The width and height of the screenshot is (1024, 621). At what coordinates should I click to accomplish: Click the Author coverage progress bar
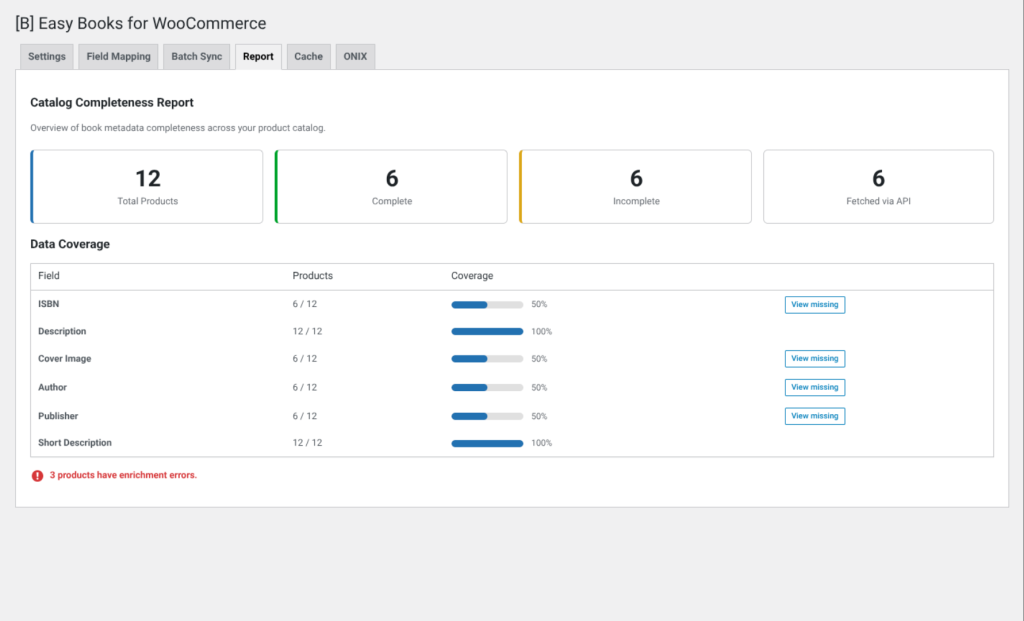(487, 388)
